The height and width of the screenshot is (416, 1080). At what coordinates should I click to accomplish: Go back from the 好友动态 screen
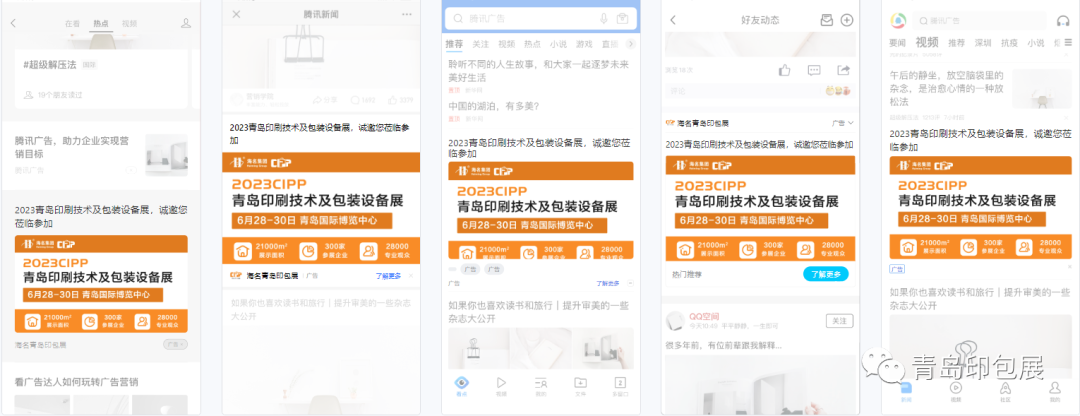click(x=673, y=20)
